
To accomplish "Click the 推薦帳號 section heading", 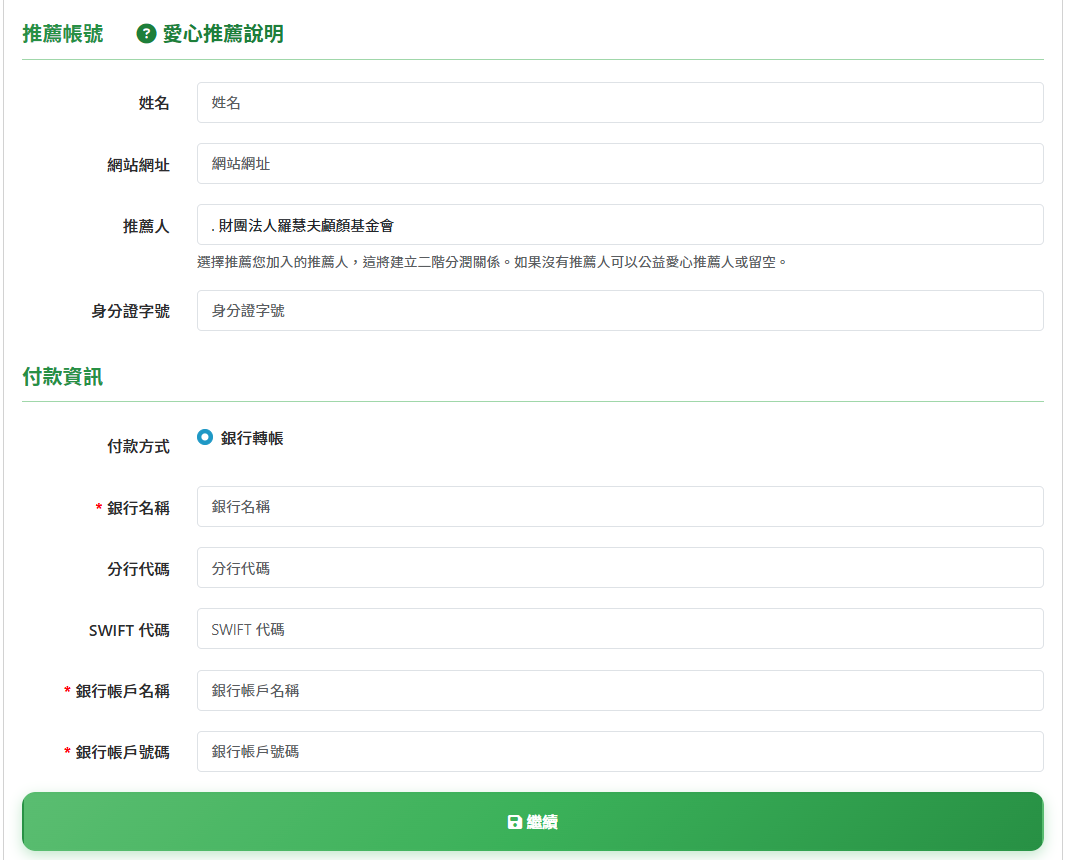I will (63, 34).
